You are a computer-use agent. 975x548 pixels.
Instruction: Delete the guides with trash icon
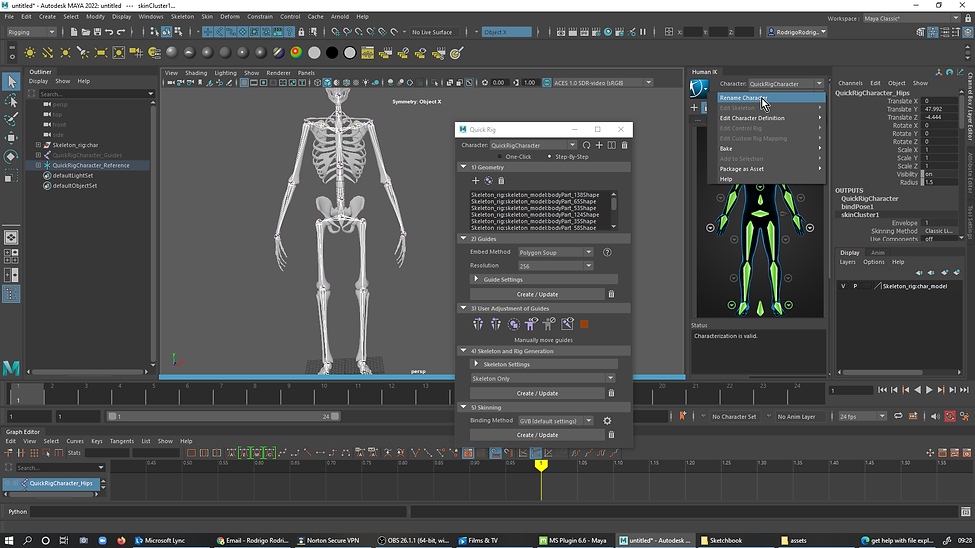[x=611, y=294]
